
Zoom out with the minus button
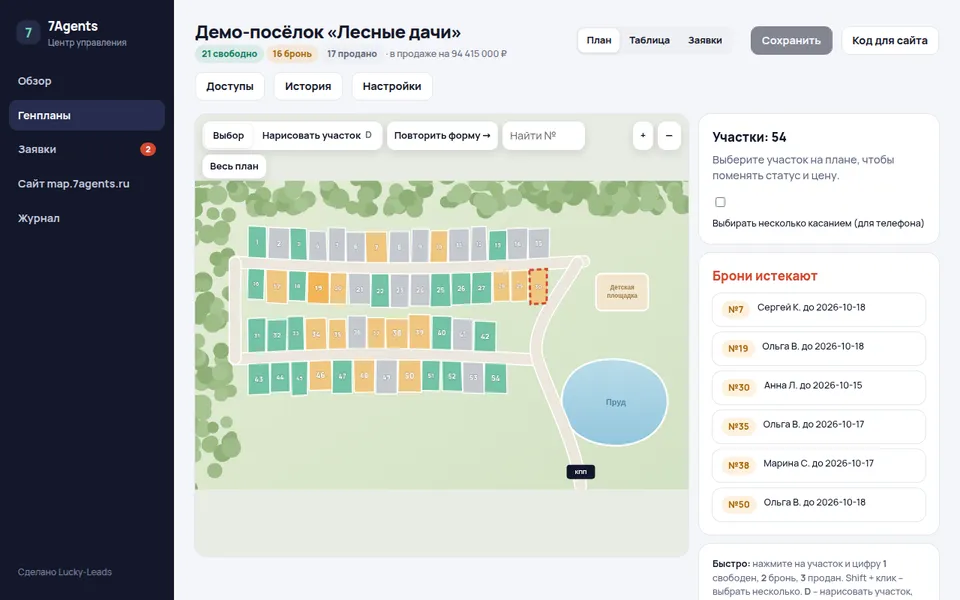(x=669, y=135)
